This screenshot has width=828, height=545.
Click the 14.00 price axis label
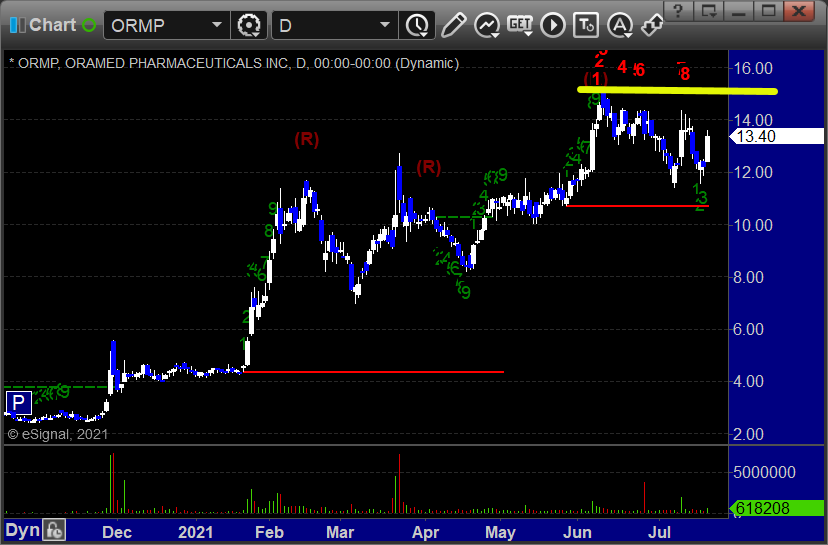click(754, 120)
